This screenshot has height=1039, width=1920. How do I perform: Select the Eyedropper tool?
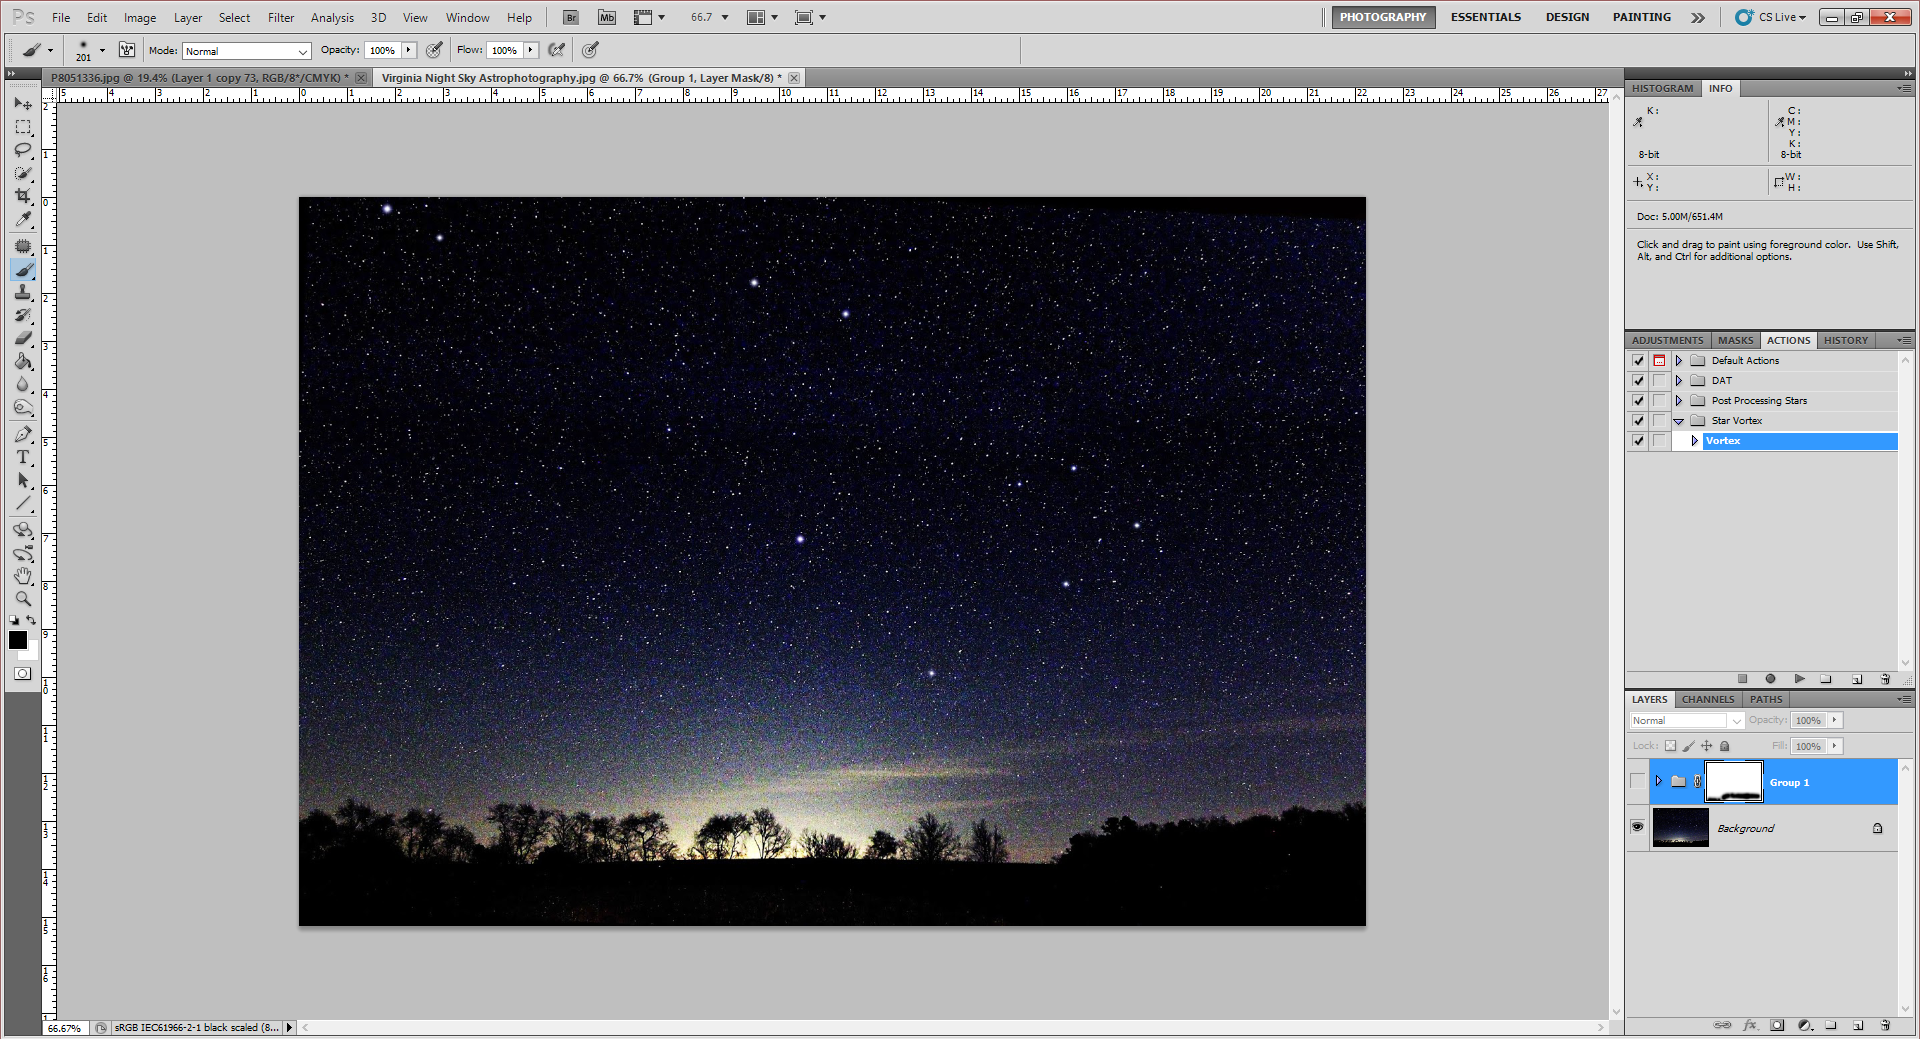pos(23,219)
